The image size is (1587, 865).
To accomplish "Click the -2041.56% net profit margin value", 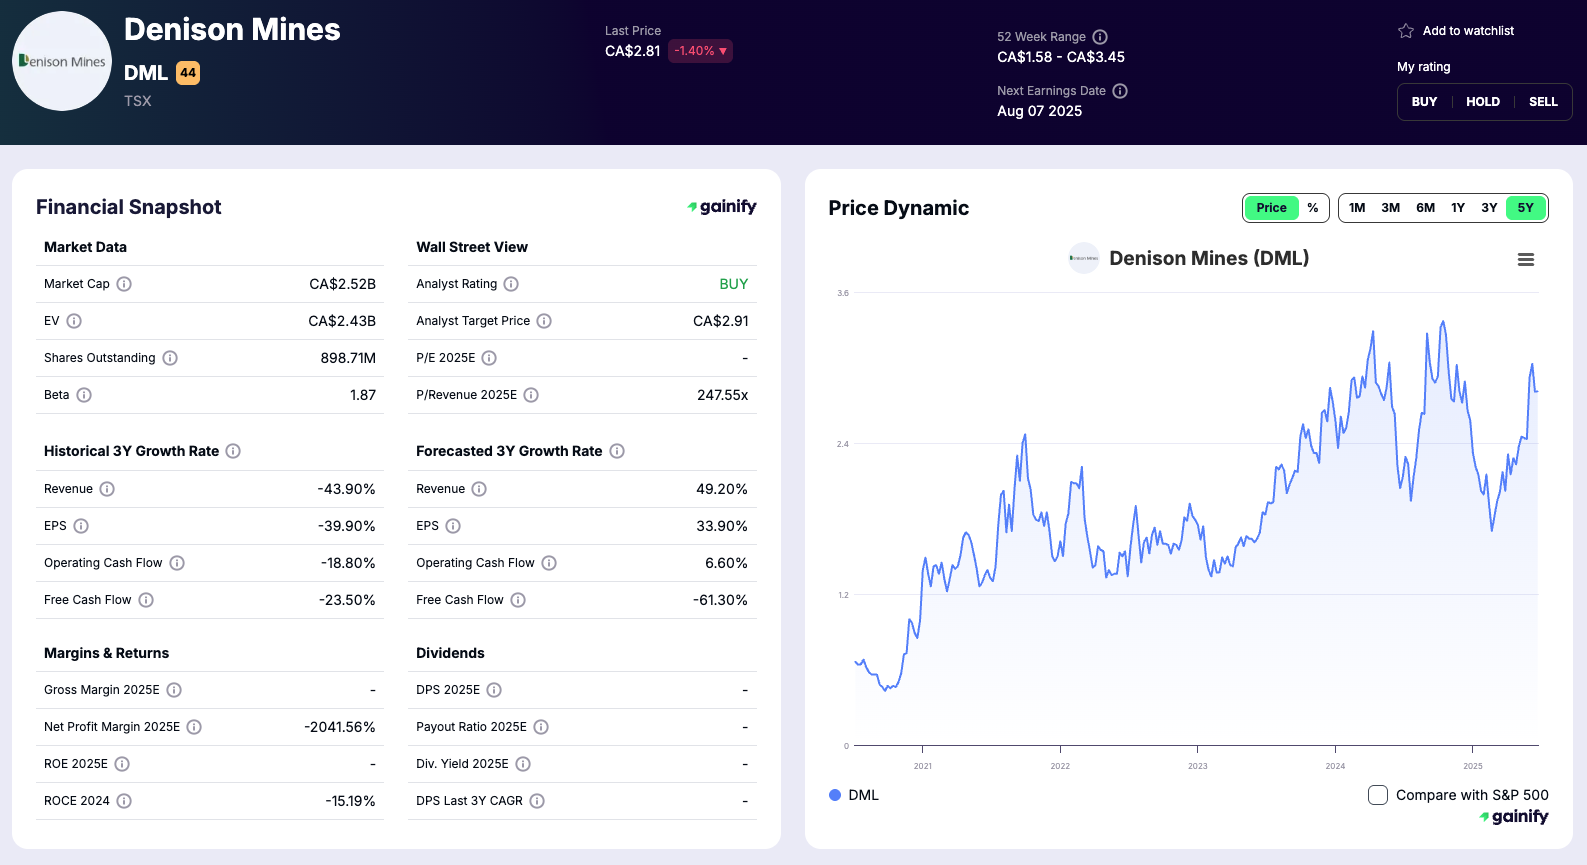I will [x=340, y=727].
